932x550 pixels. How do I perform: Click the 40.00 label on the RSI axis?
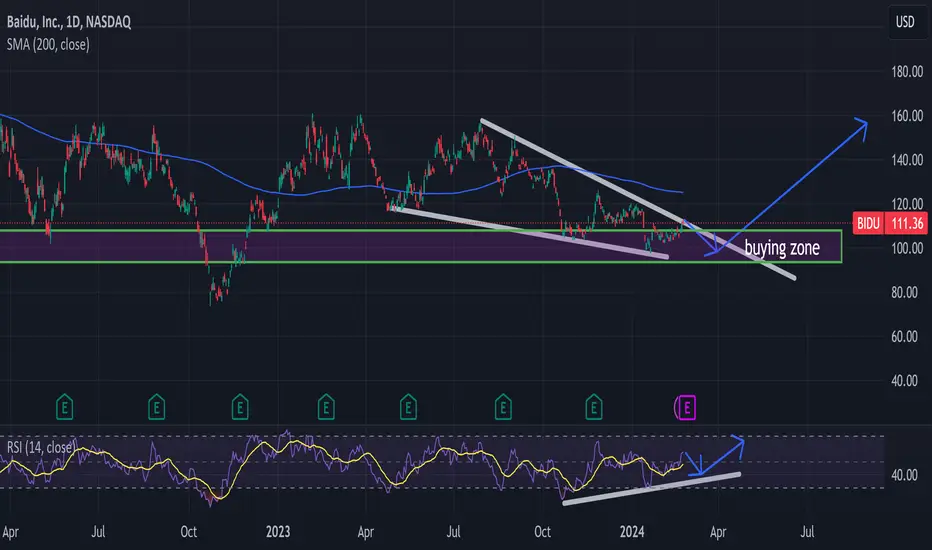tap(905, 475)
